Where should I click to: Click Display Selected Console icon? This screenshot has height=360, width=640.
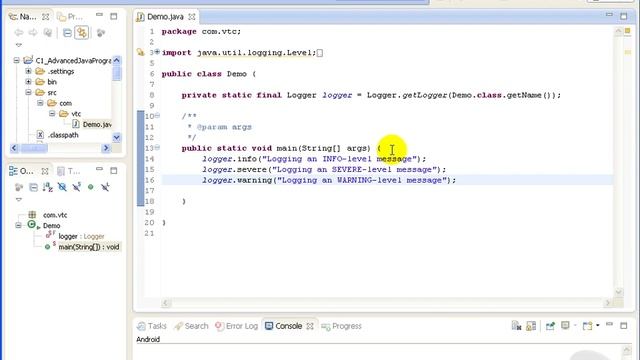(565, 326)
